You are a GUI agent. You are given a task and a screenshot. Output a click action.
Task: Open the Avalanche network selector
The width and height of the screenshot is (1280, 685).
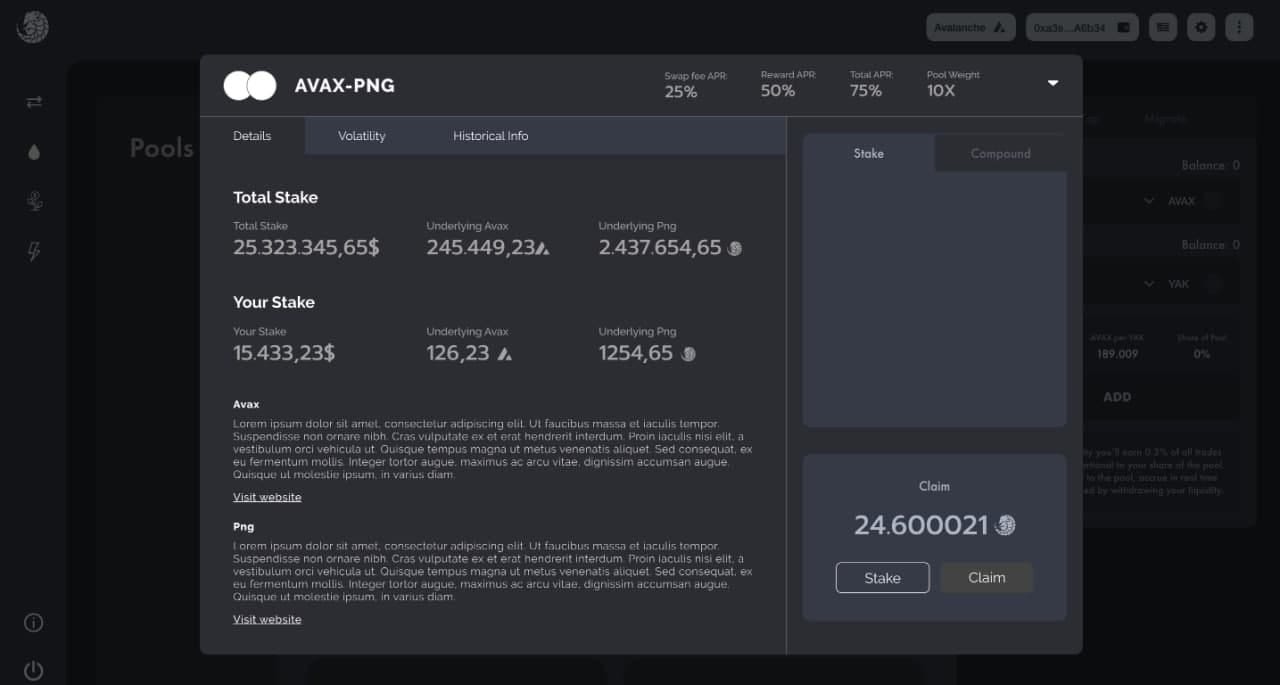[x=970, y=27]
